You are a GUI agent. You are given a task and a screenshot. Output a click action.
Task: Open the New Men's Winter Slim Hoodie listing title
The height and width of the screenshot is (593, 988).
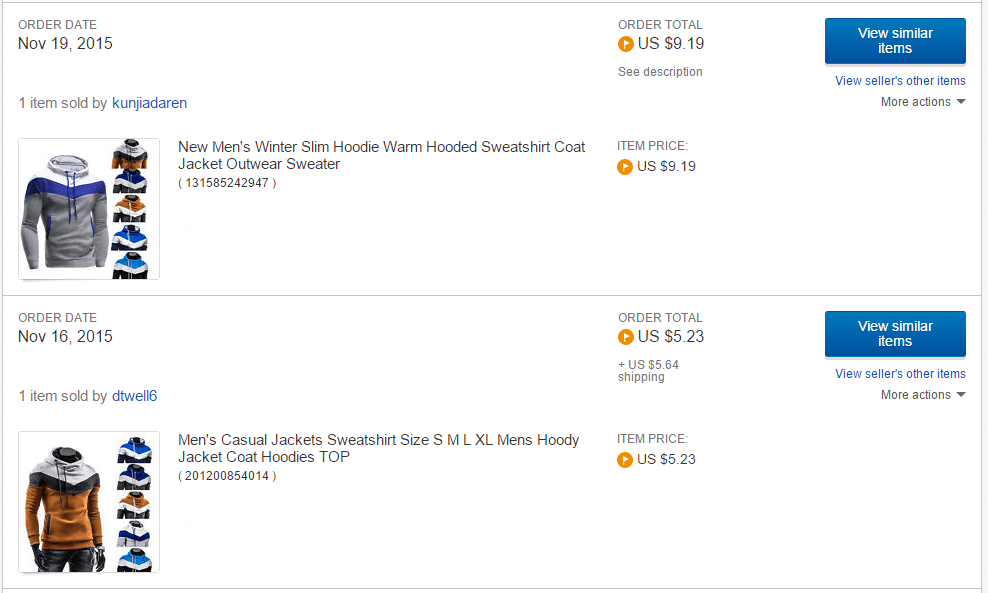(381, 155)
